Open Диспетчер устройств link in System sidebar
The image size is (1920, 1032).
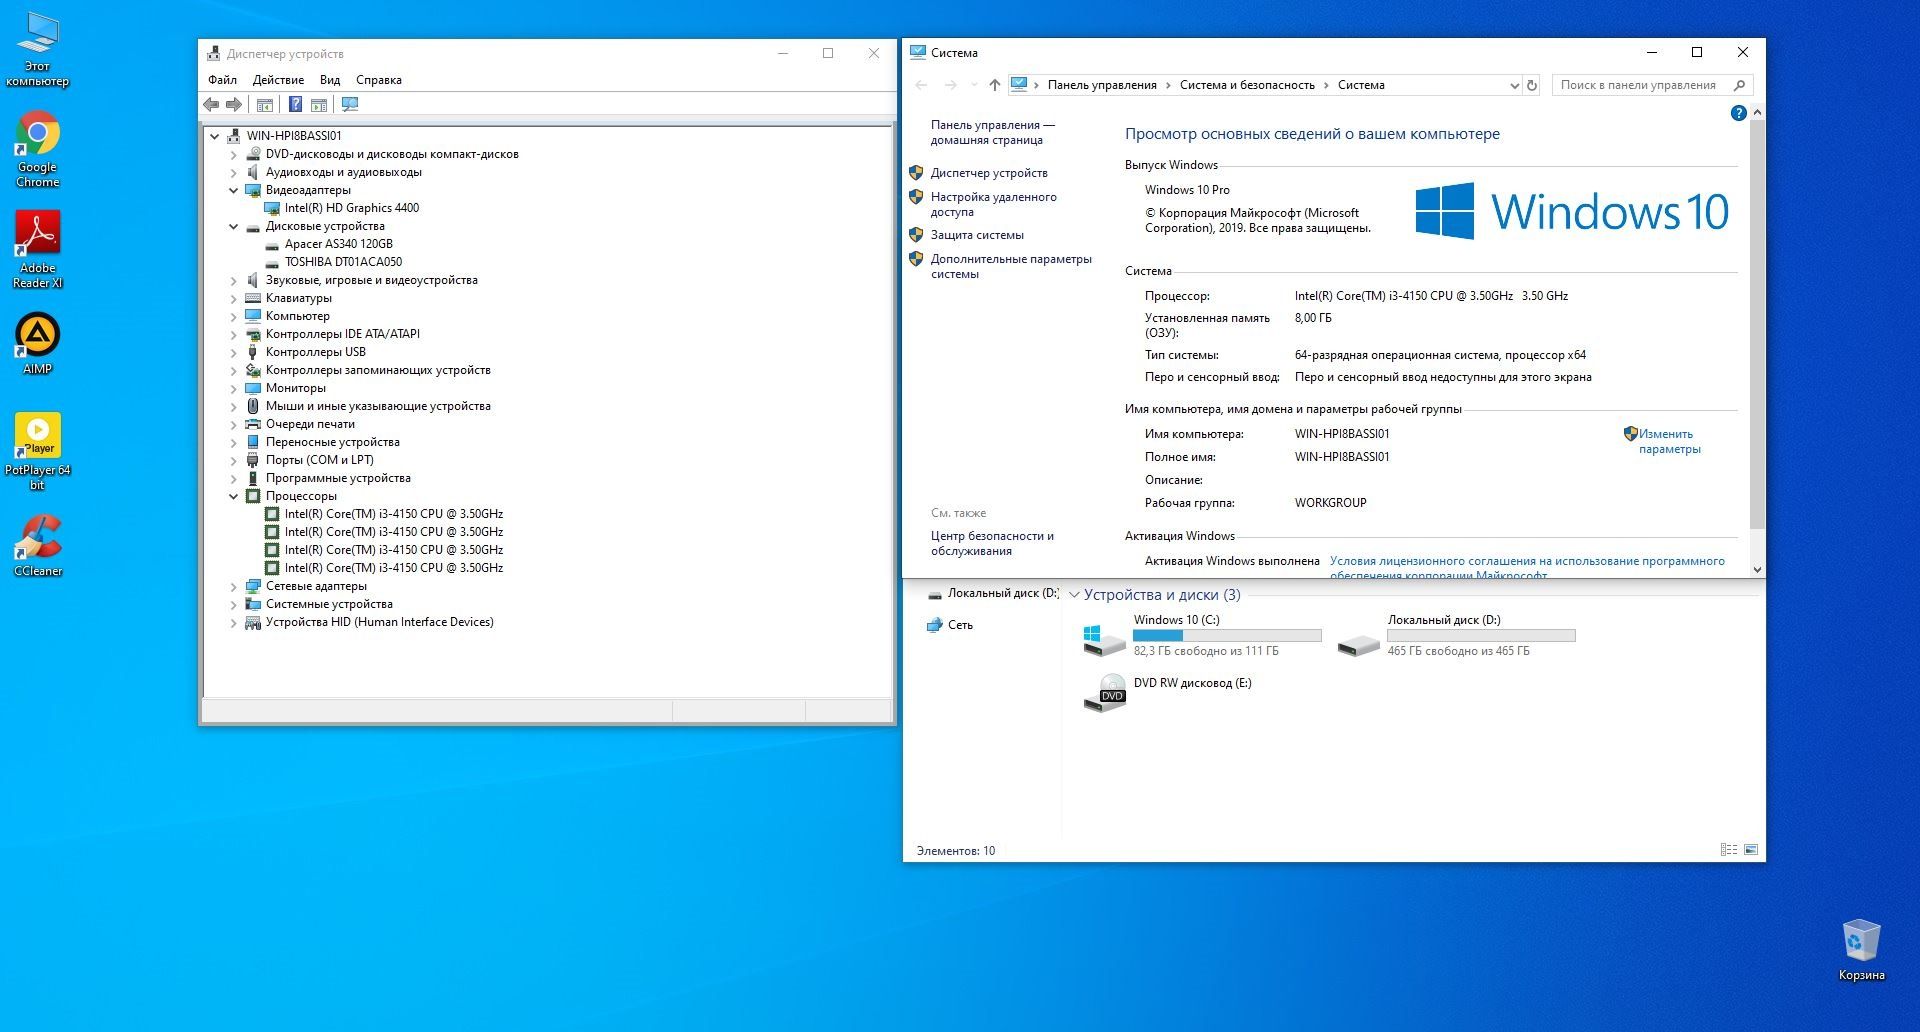[x=989, y=173]
